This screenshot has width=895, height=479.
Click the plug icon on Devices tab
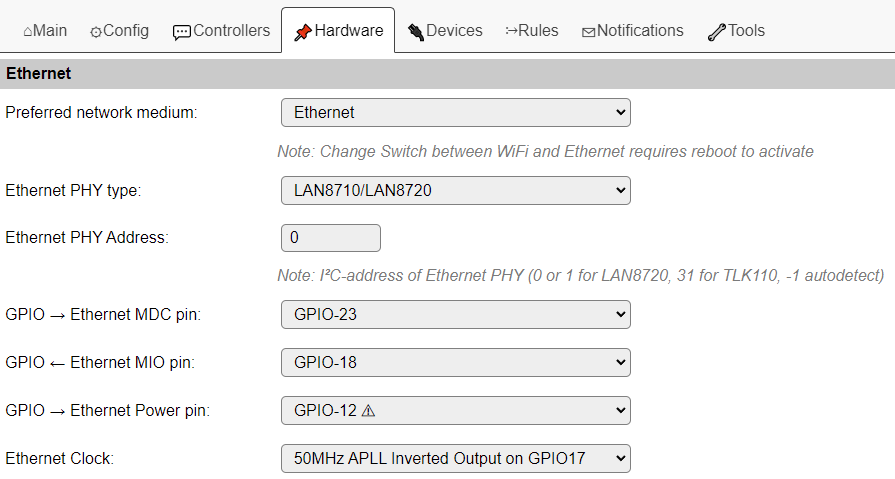[415, 31]
